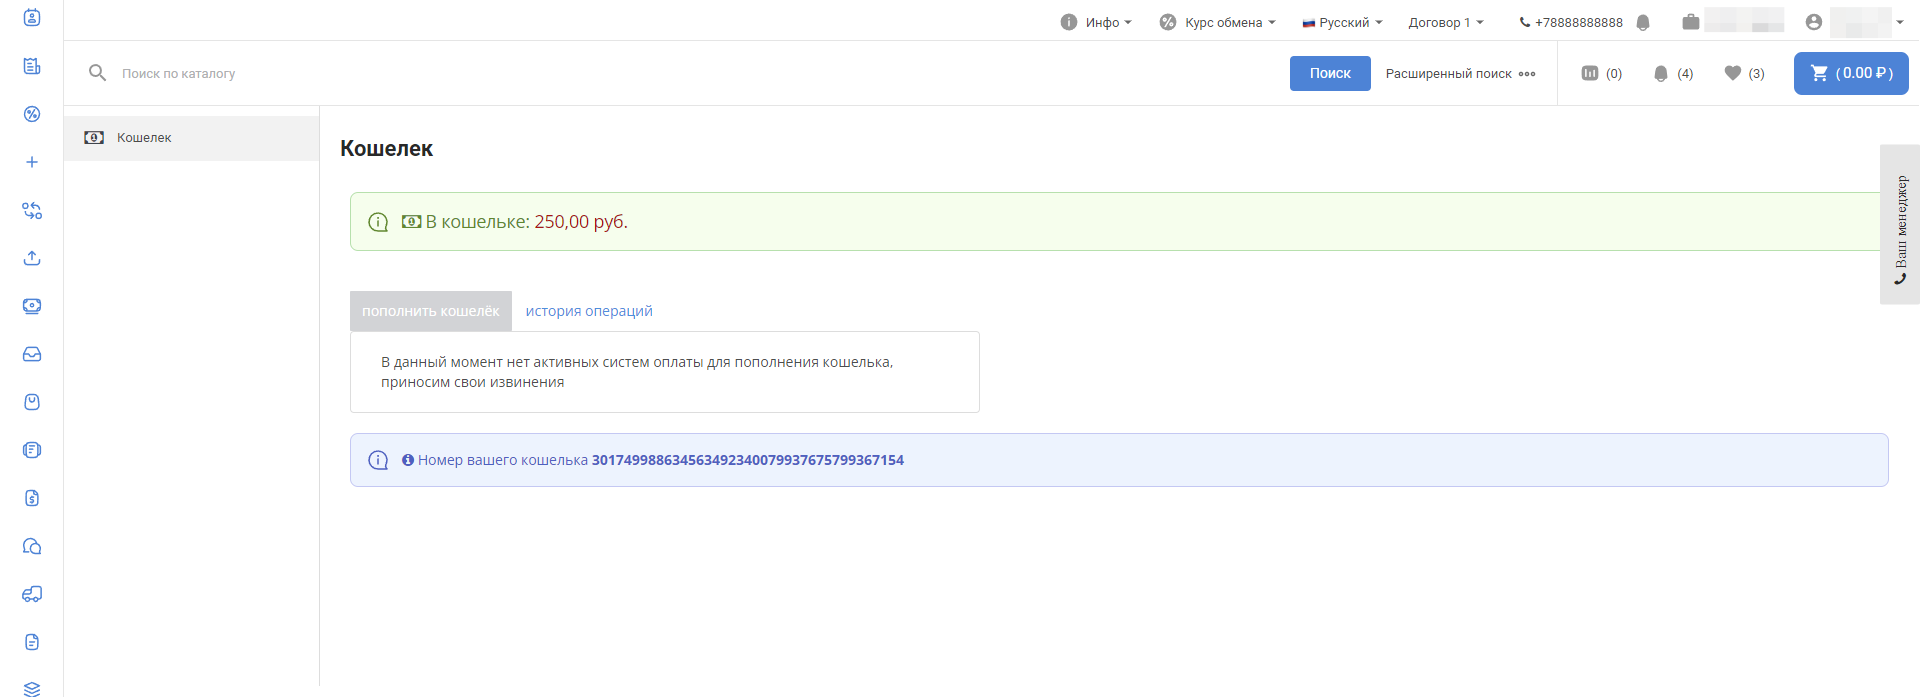Click the plus icon in left sidebar

point(32,162)
